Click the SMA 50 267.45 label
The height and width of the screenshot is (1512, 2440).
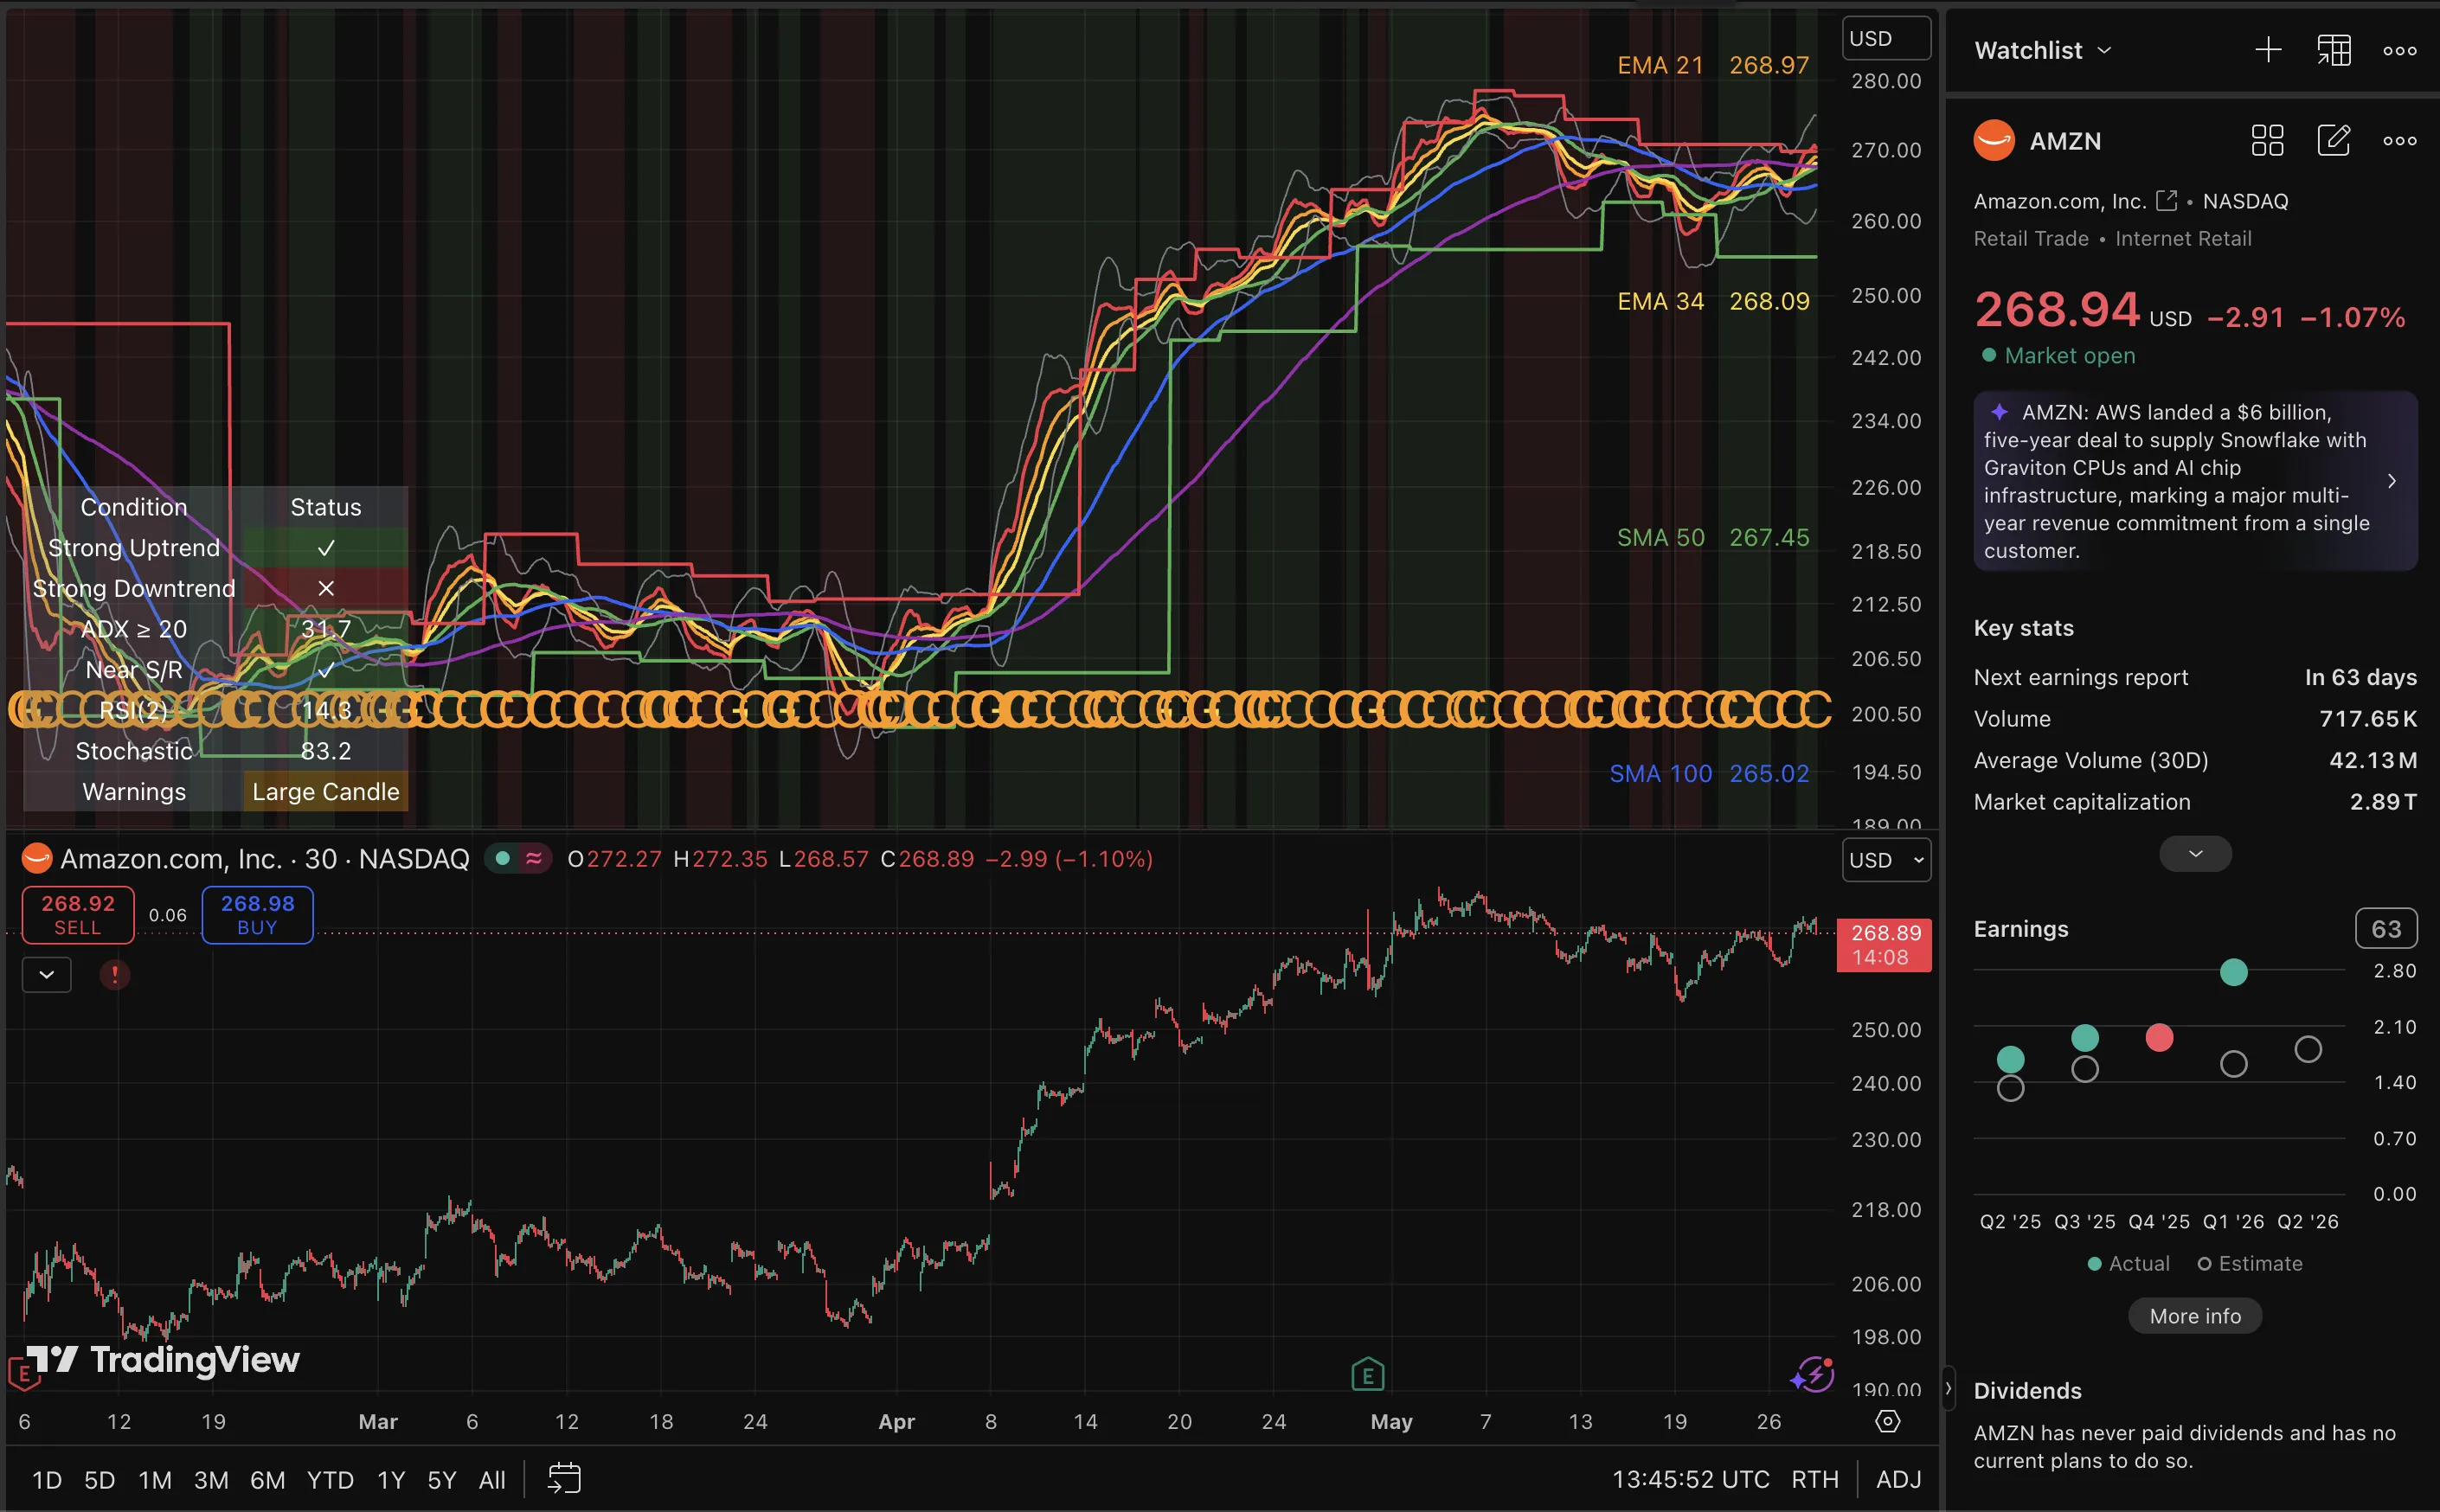tap(1713, 537)
